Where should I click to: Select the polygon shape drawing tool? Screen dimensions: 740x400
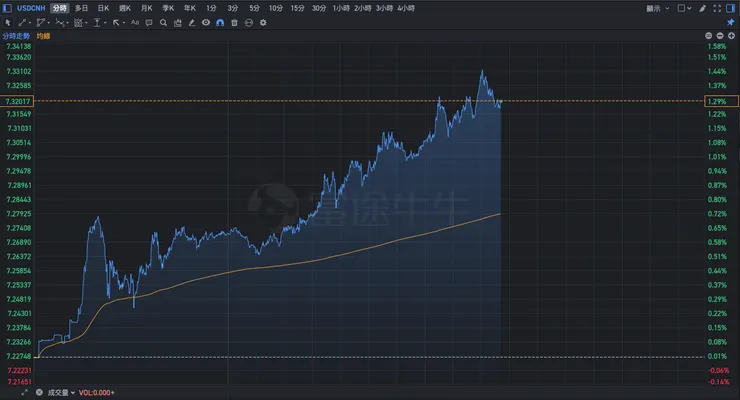tap(41, 23)
